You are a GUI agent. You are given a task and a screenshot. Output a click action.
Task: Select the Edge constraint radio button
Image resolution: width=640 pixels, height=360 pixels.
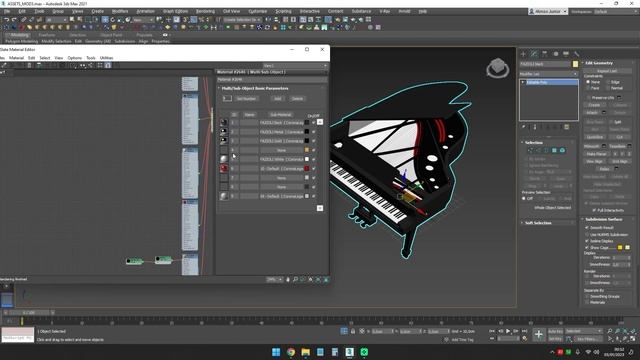pyautogui.click(x=608, y=82)
